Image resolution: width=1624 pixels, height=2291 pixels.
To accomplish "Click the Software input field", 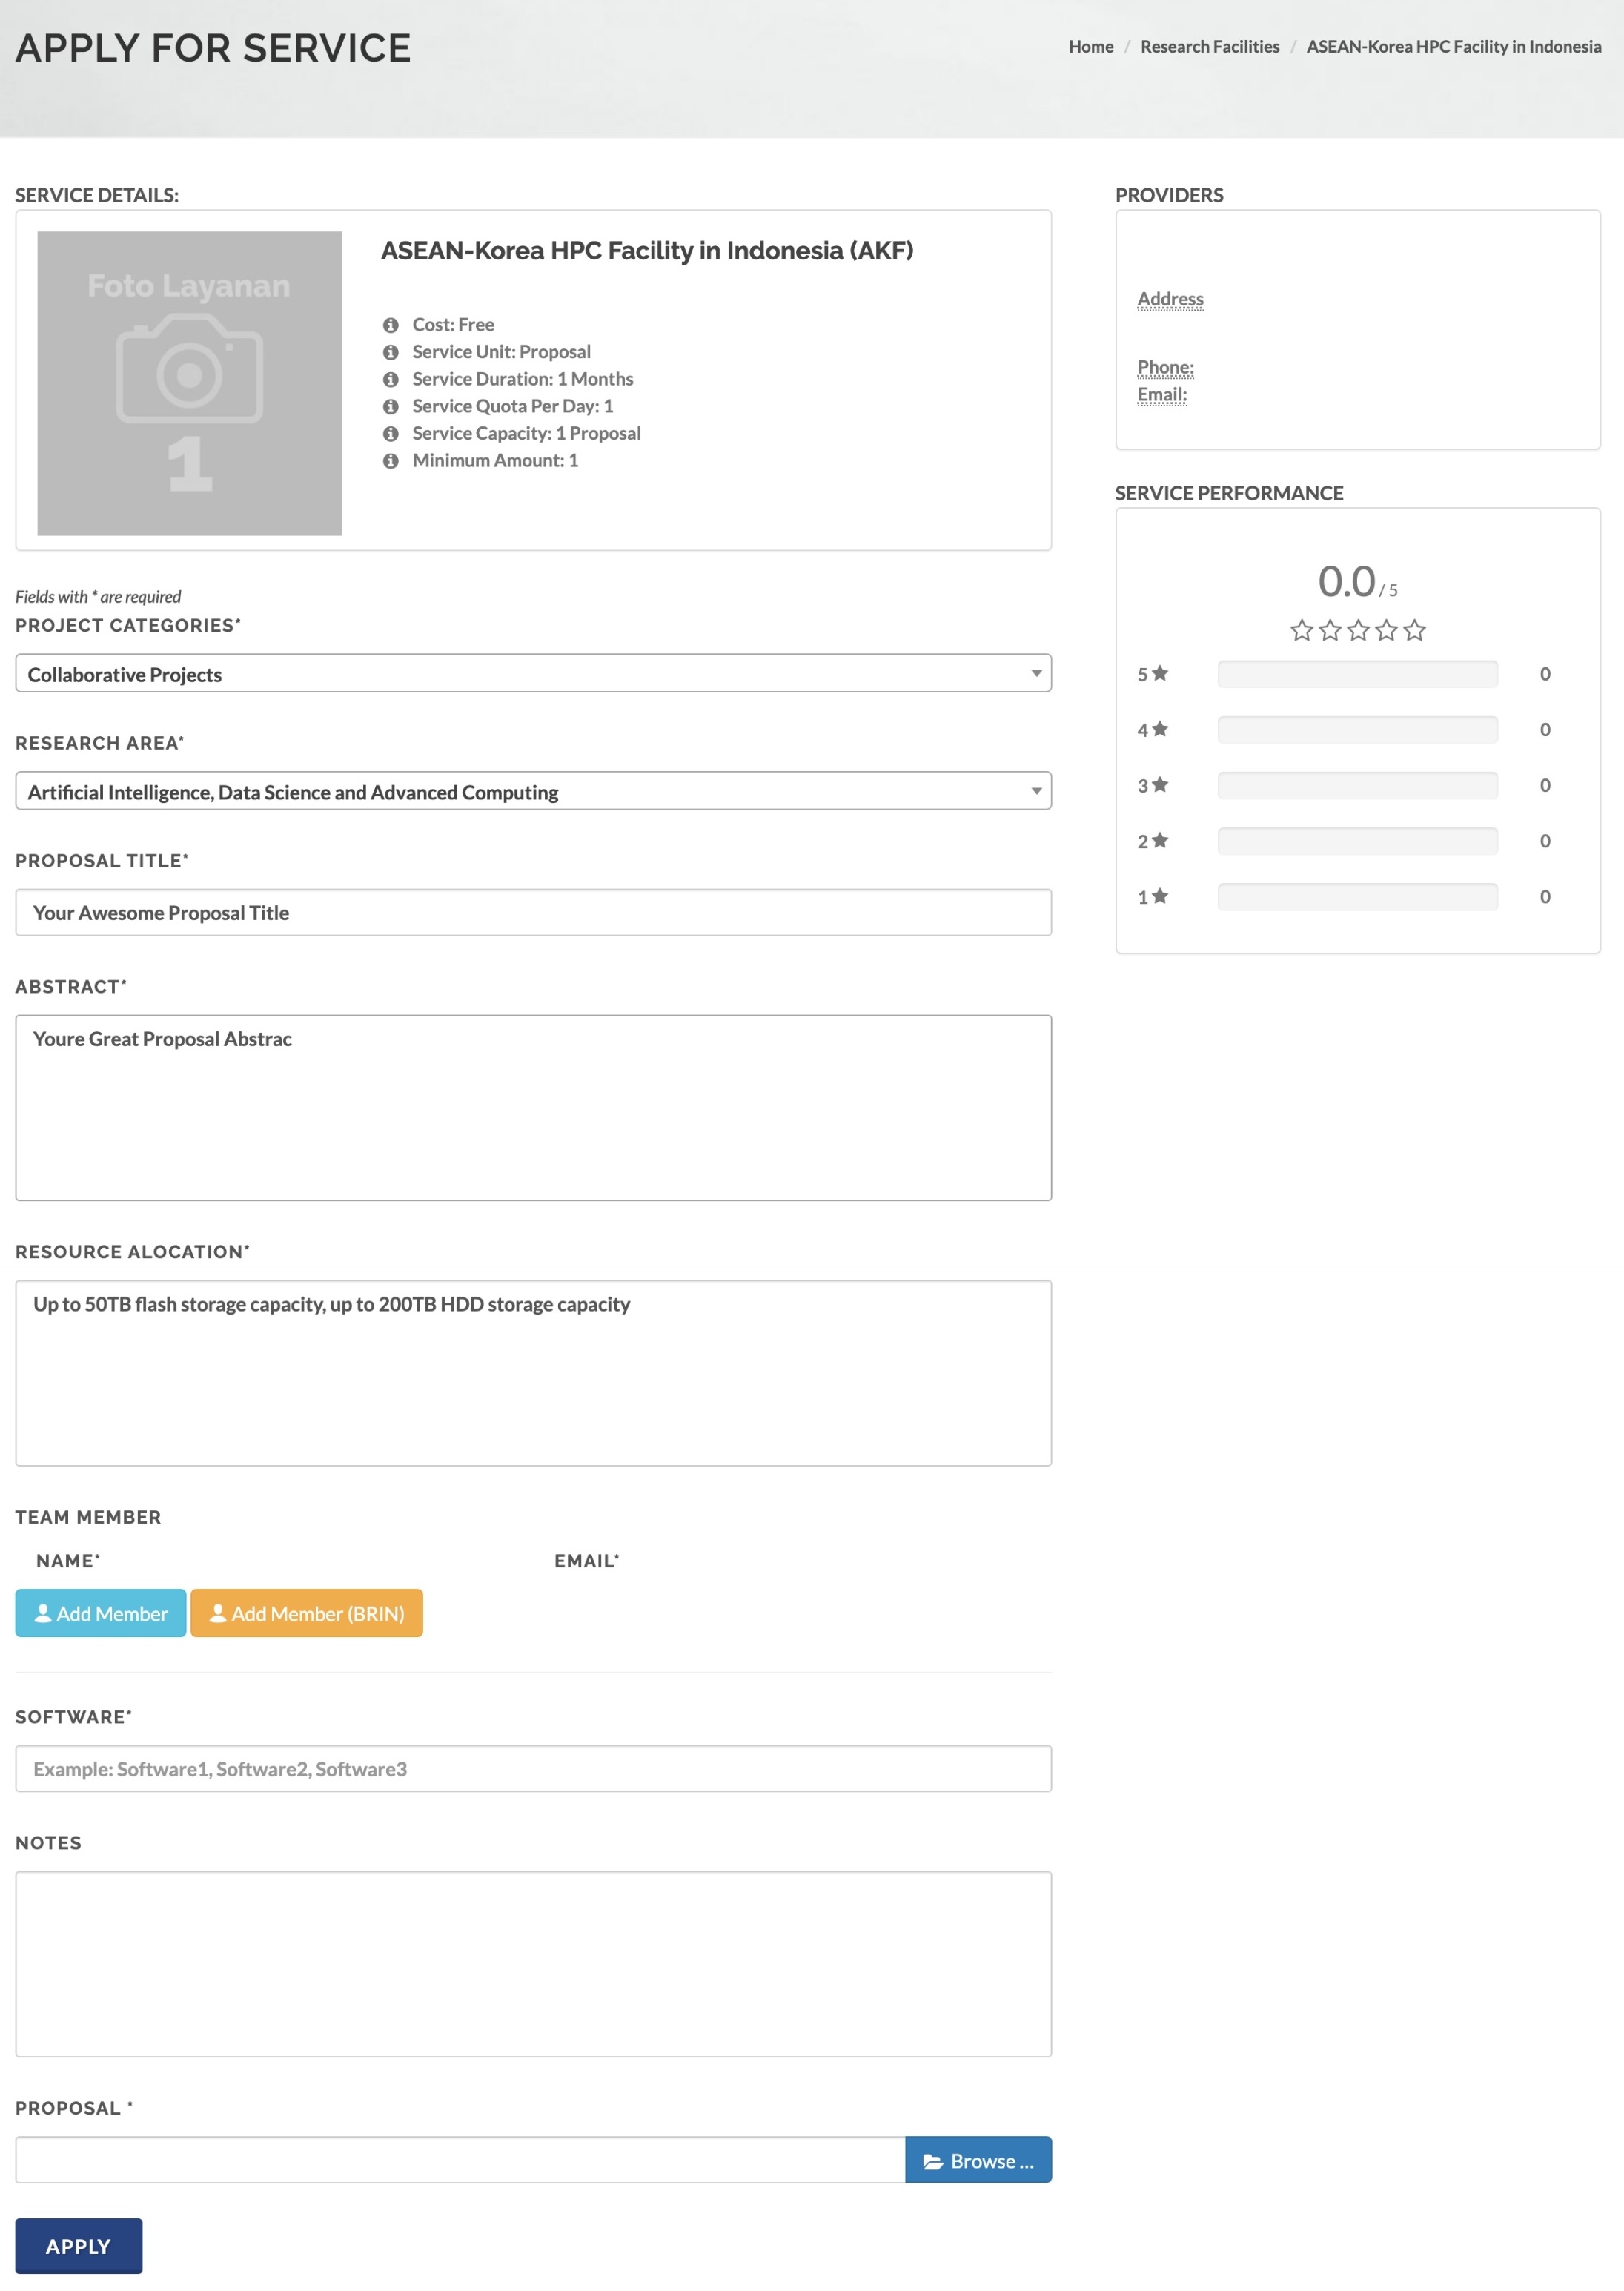I will pyautogui.click(x=533, y=1769).
